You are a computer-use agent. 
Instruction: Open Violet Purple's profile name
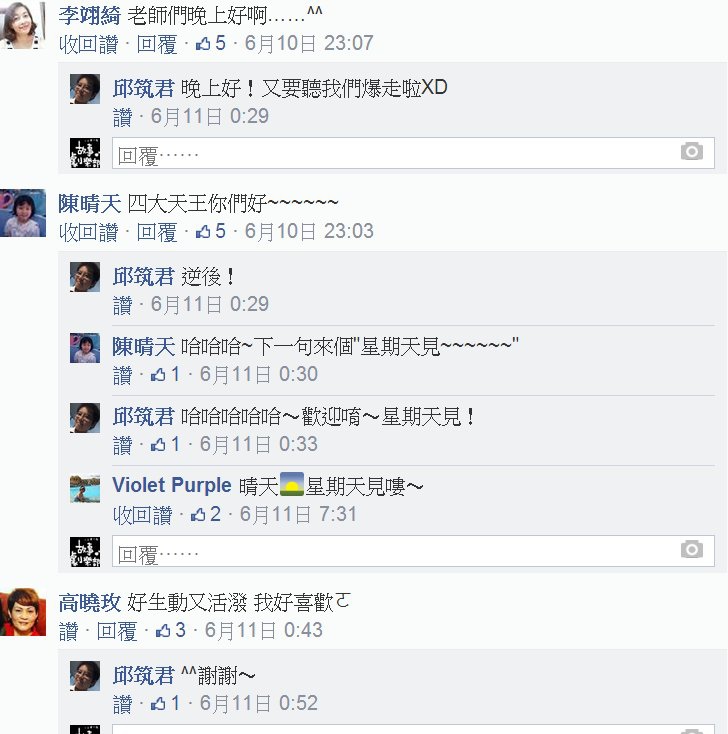172,485
